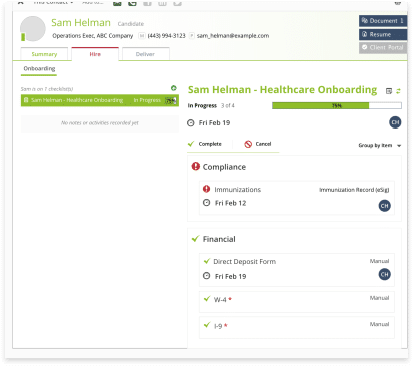Click the sam_helman@example.com email link
The image size is (413, 366).
233,36
